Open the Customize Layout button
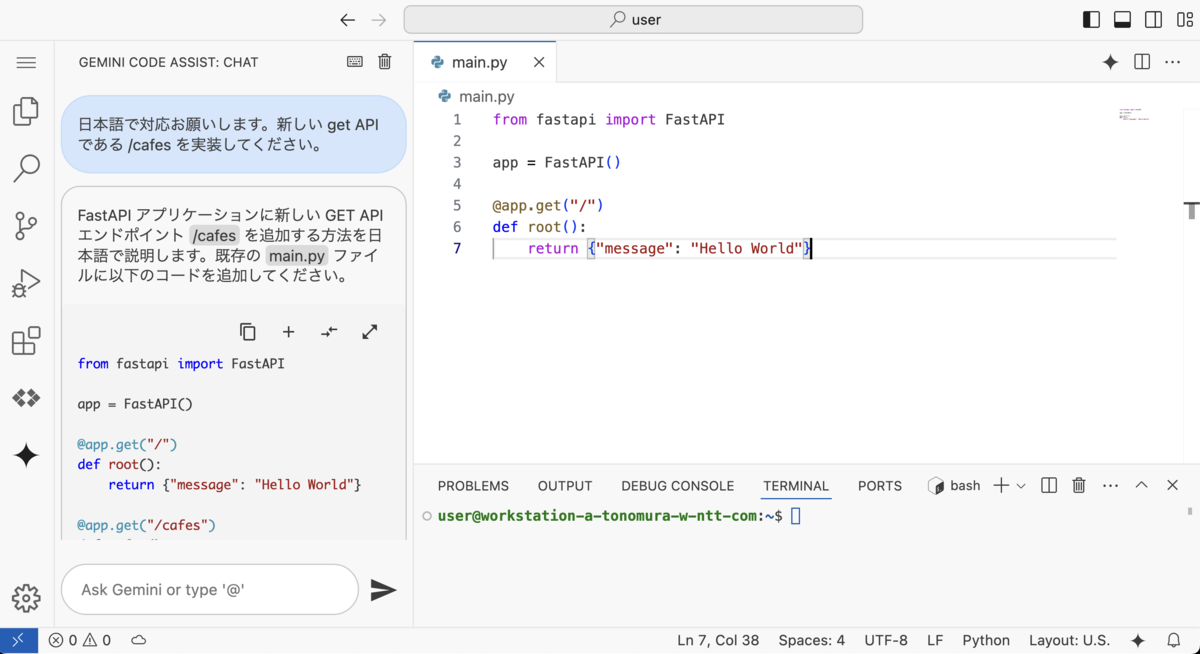Image resolution: width=1200 pixels, height=654 pixels. tap(1184, 20)
